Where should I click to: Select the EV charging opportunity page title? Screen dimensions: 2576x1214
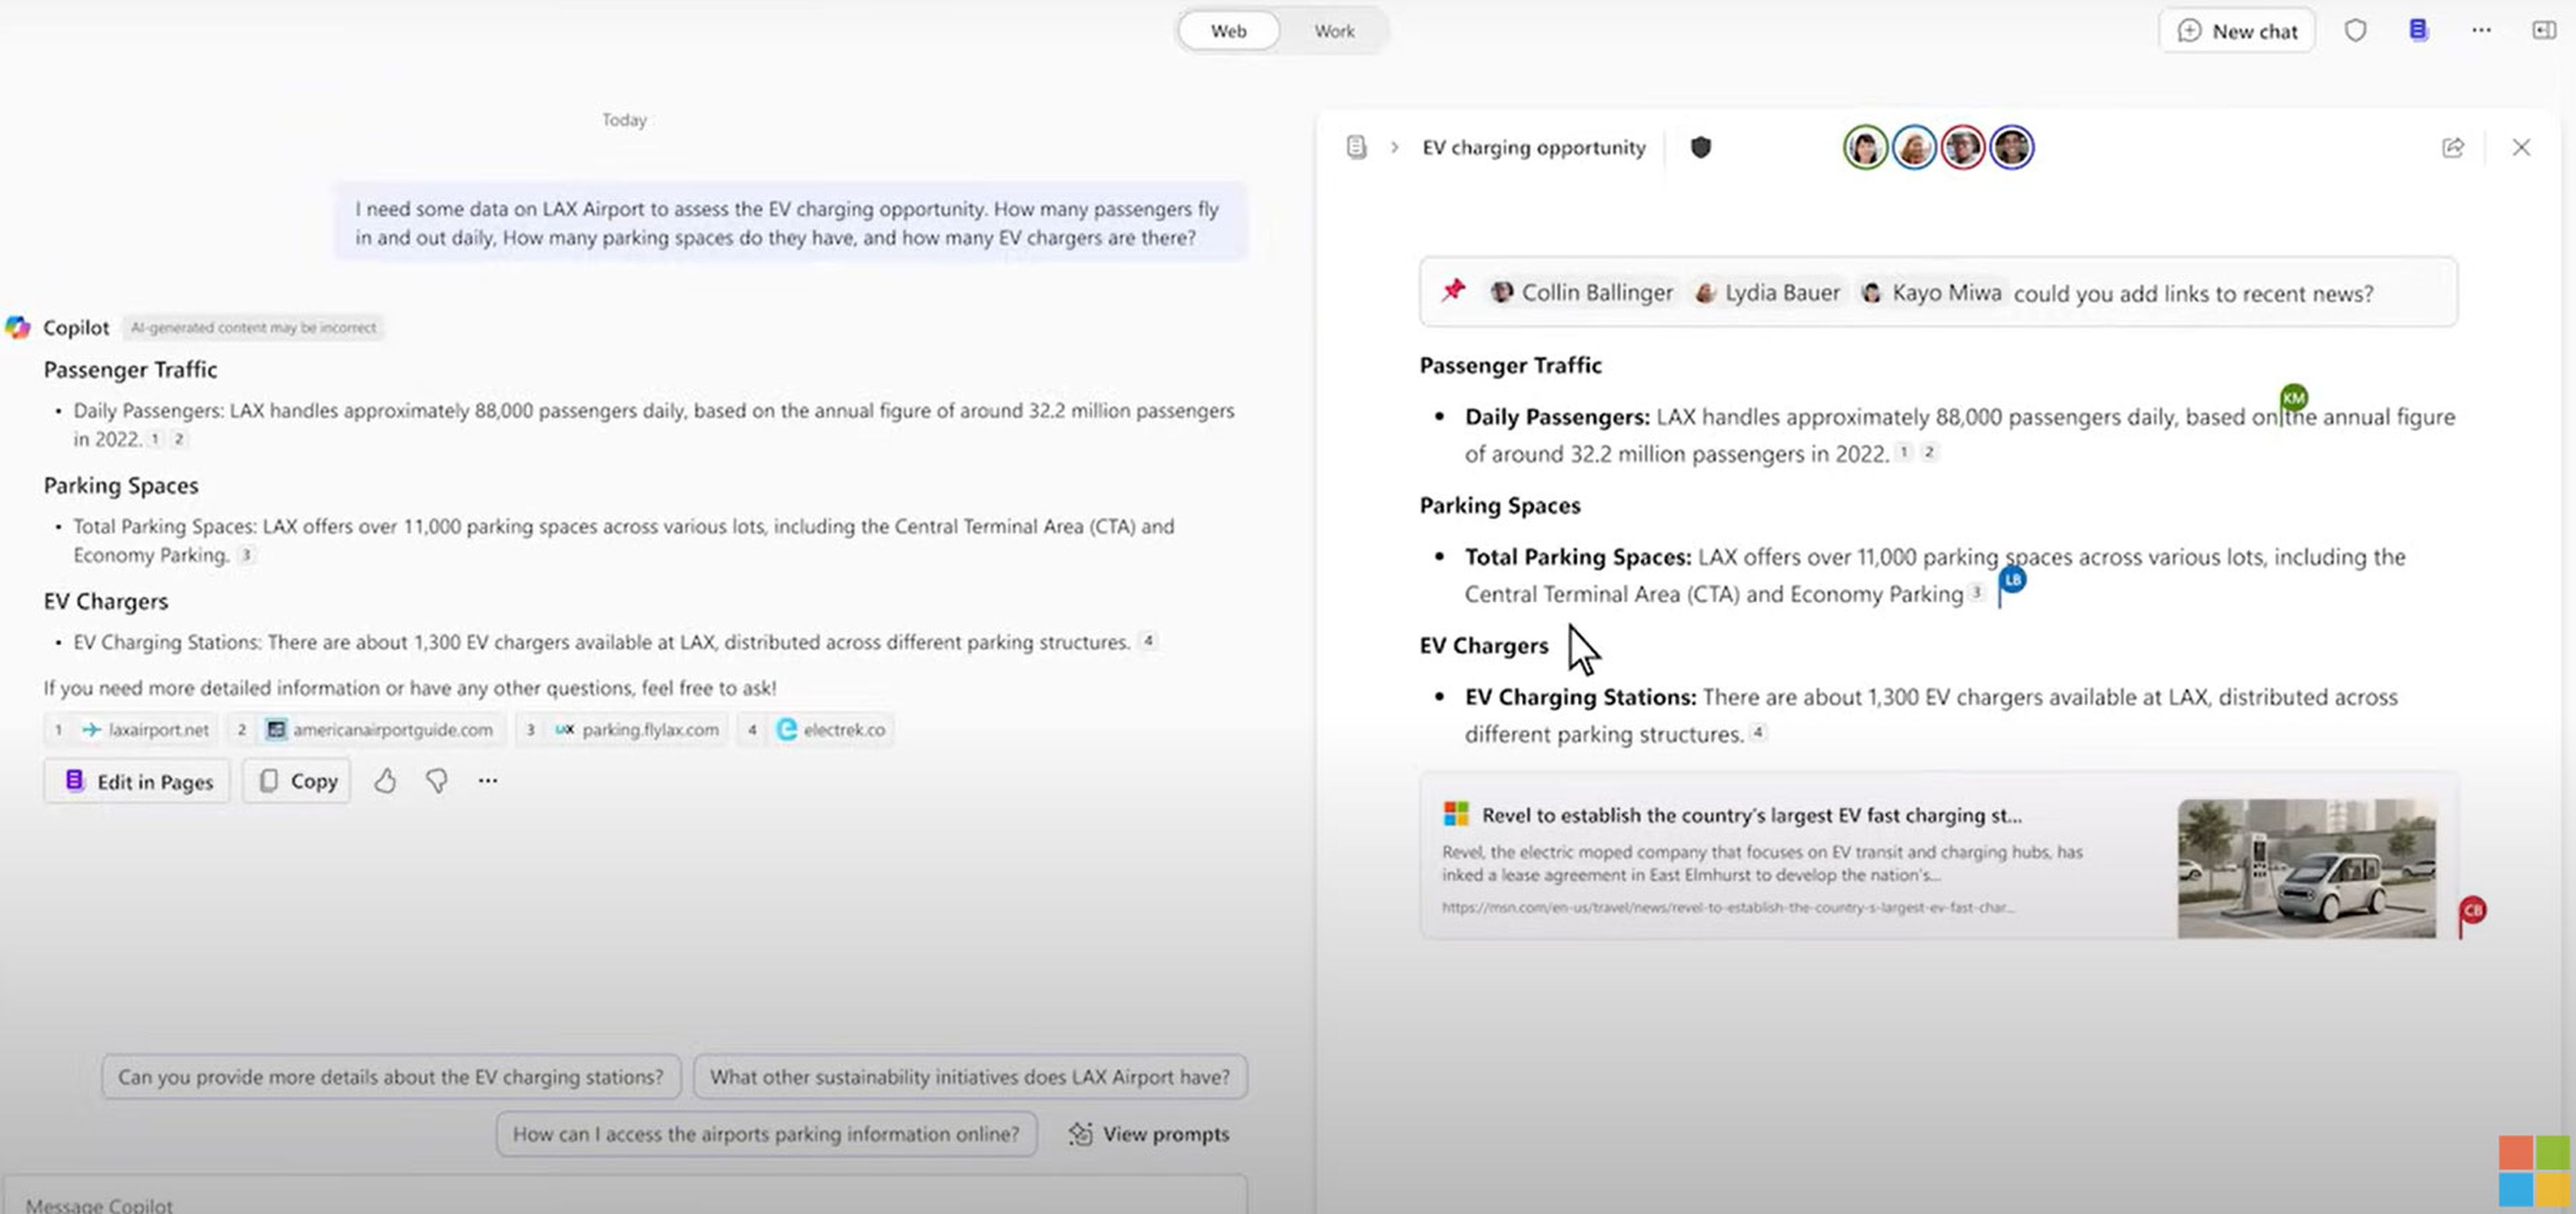click(1533, 147)
